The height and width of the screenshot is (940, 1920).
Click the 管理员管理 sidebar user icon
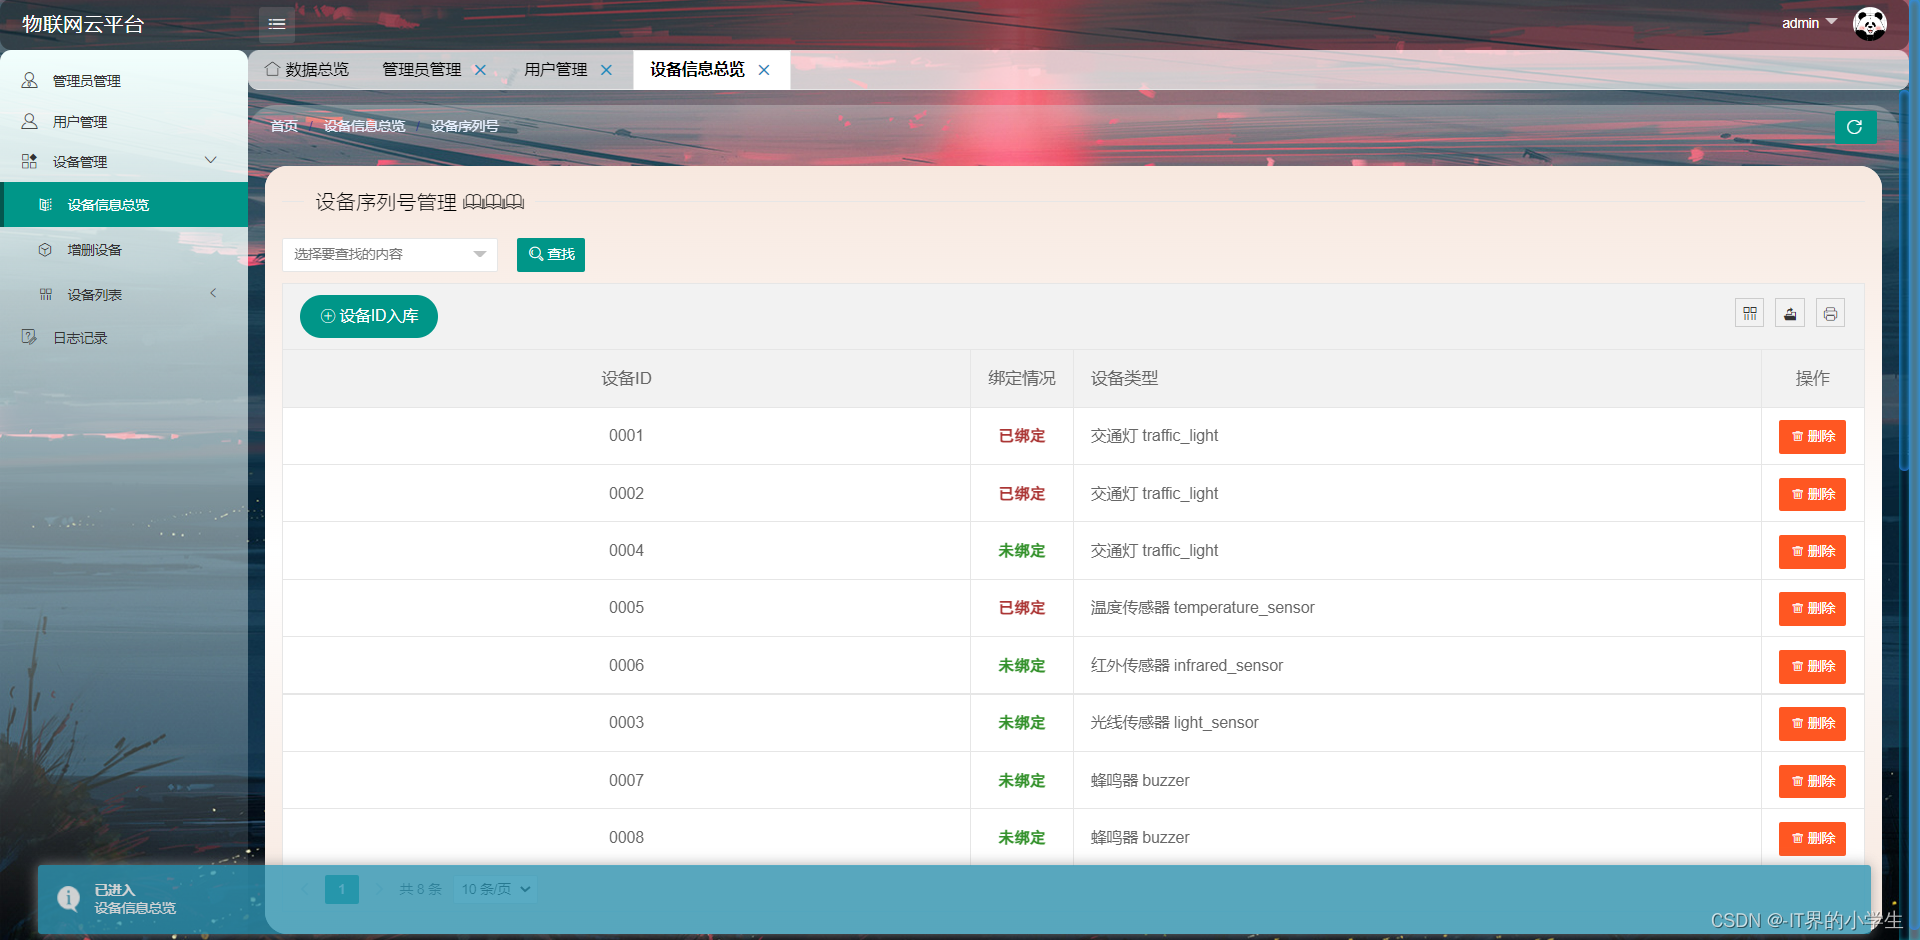pyautogui.click(x=30, y=80)
